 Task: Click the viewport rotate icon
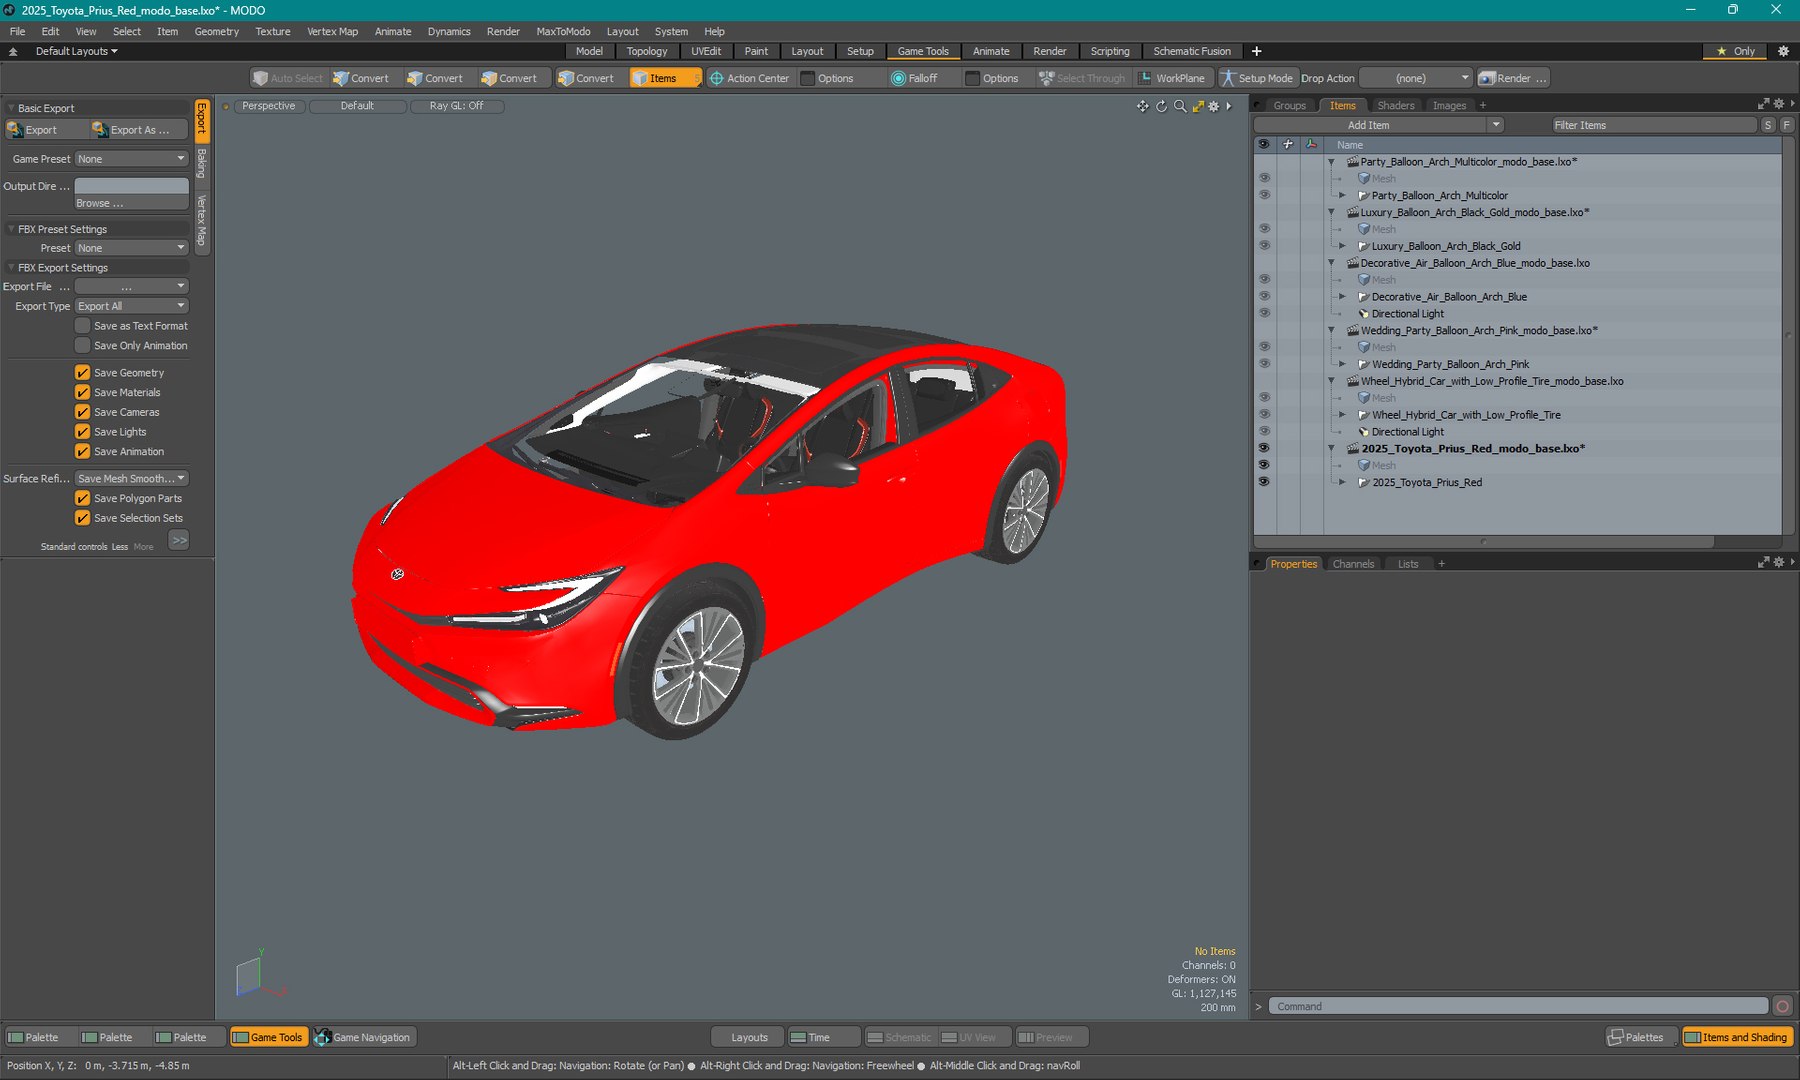tap(1161, 106)
